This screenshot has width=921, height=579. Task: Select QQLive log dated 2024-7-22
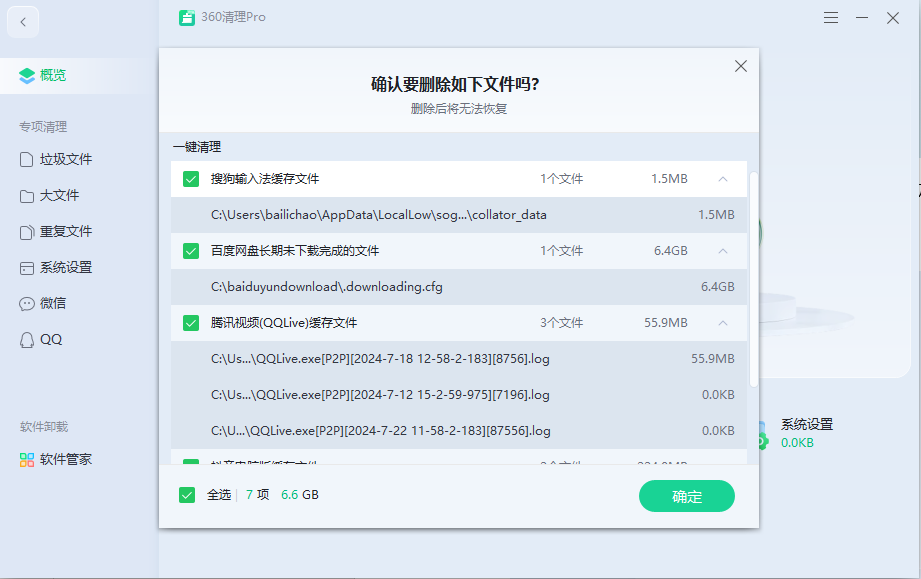click(459, 431)
